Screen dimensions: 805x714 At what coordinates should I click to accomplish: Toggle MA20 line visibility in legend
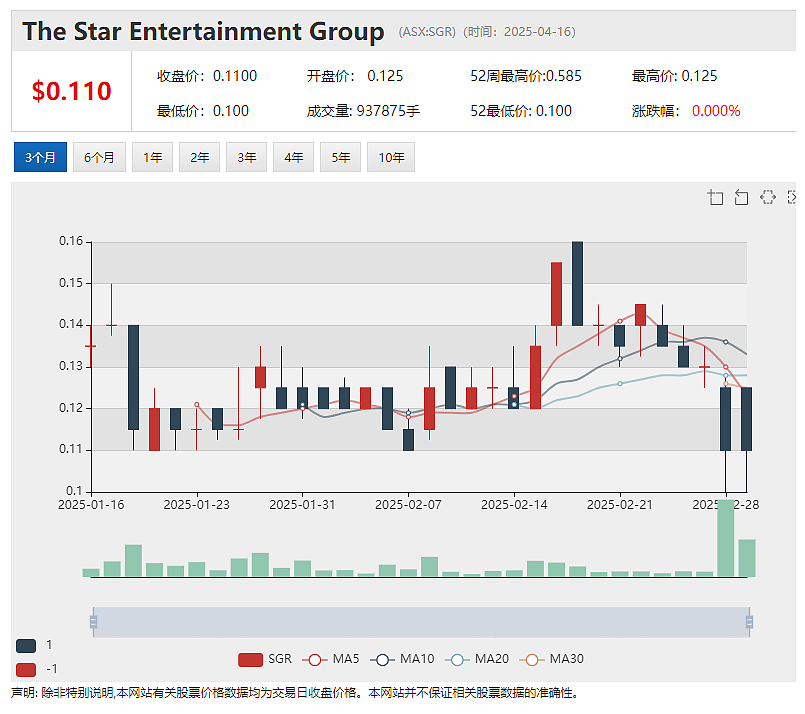pyautogui.click(x=476, y=659)
